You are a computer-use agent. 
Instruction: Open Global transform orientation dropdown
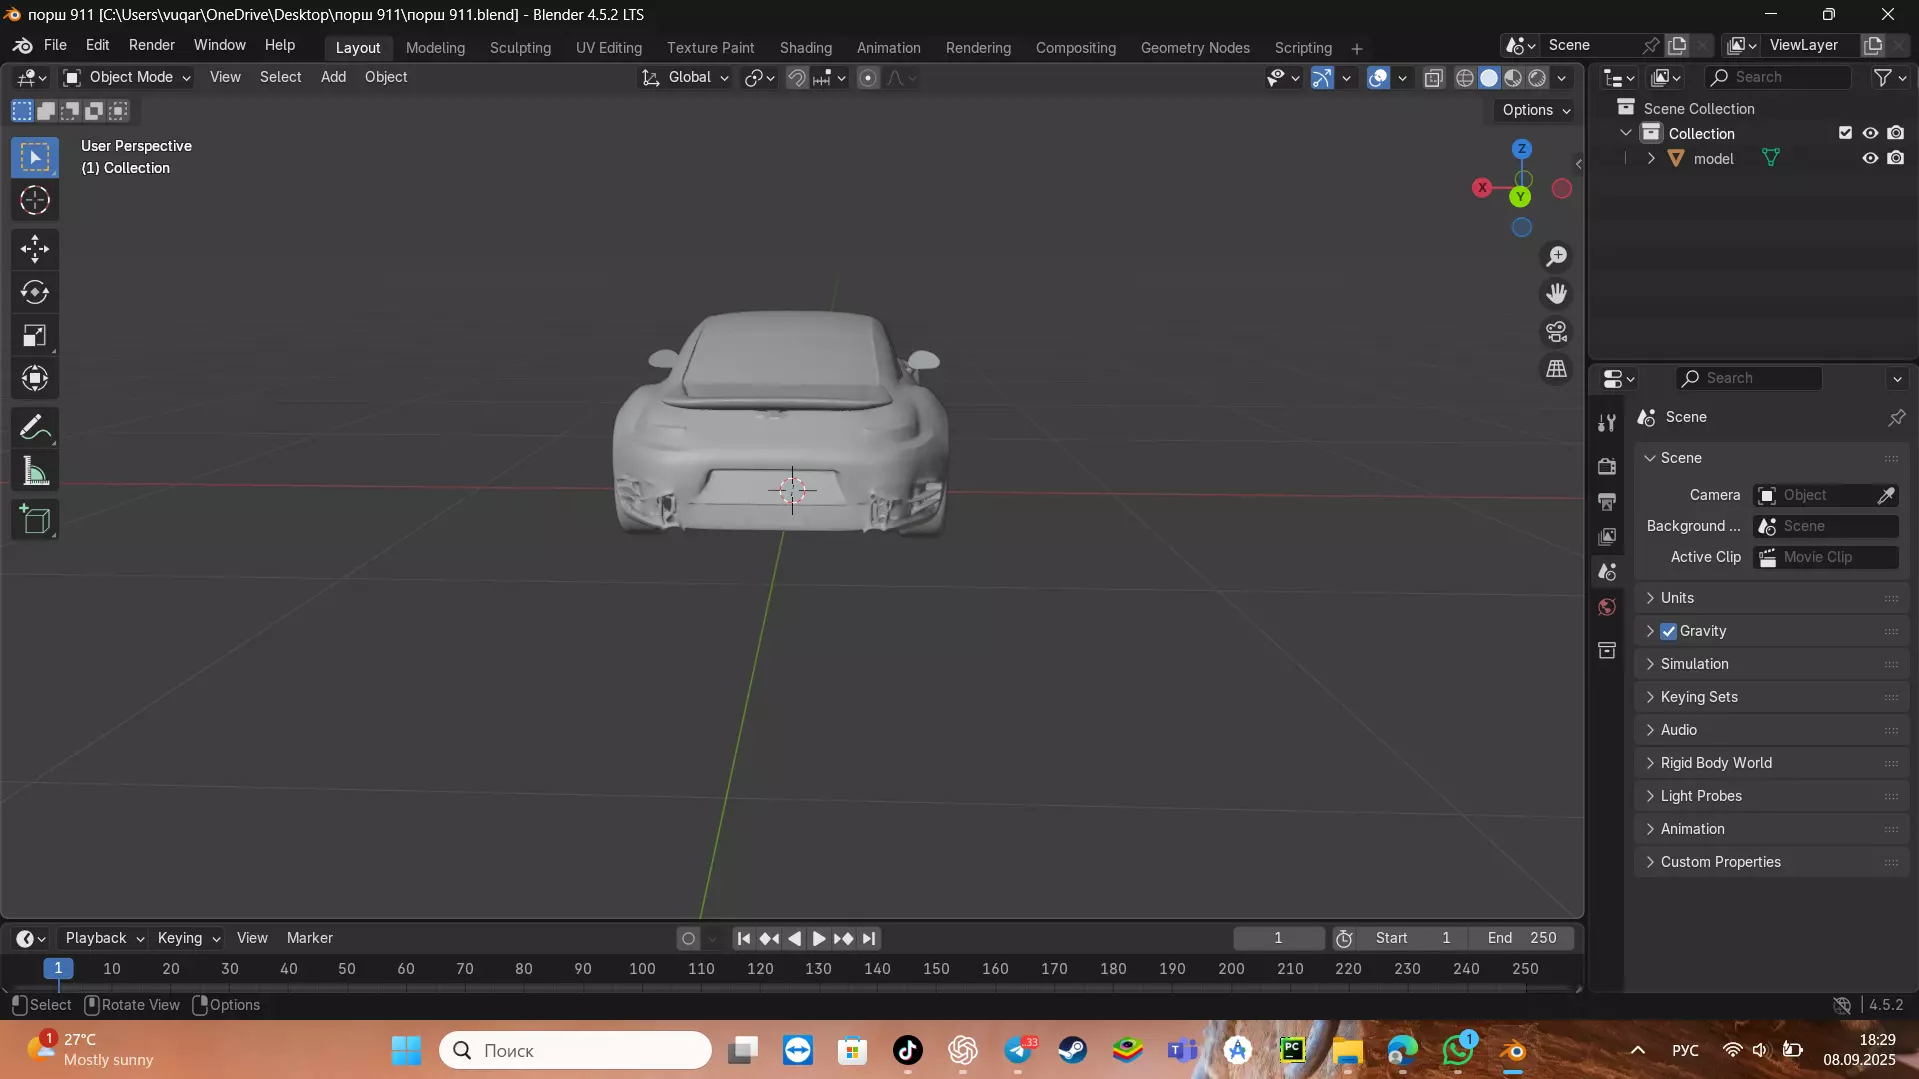pyautogui.click(x=685, y=77)
